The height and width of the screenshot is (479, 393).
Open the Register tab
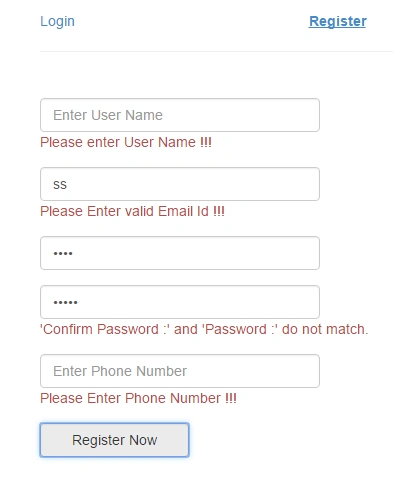337,21
